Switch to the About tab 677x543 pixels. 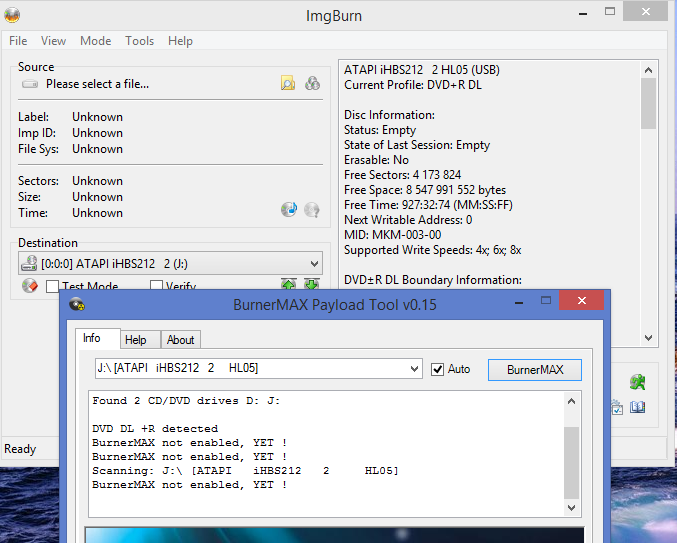[180, 340]
